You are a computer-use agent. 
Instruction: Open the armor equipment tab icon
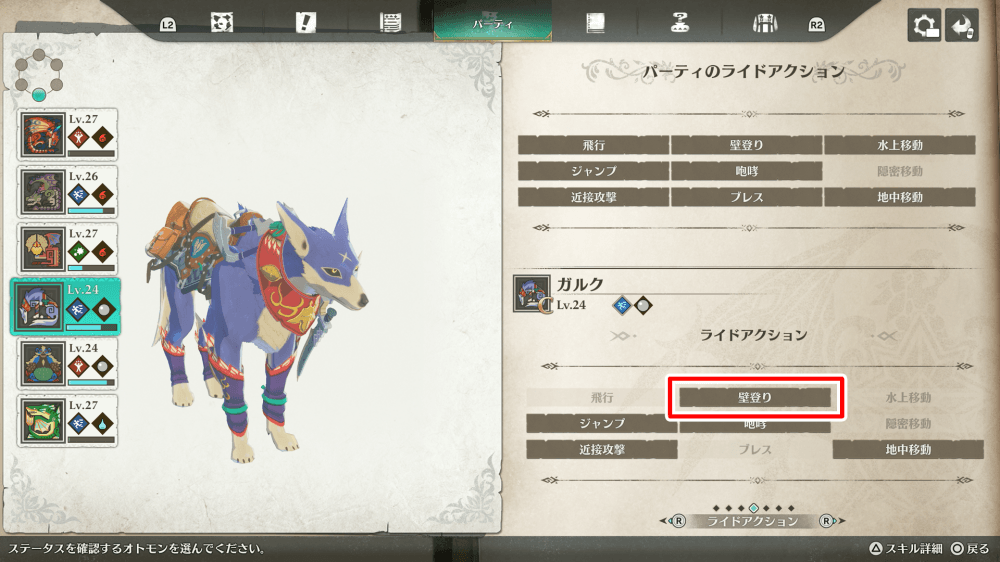click(765, 24)
